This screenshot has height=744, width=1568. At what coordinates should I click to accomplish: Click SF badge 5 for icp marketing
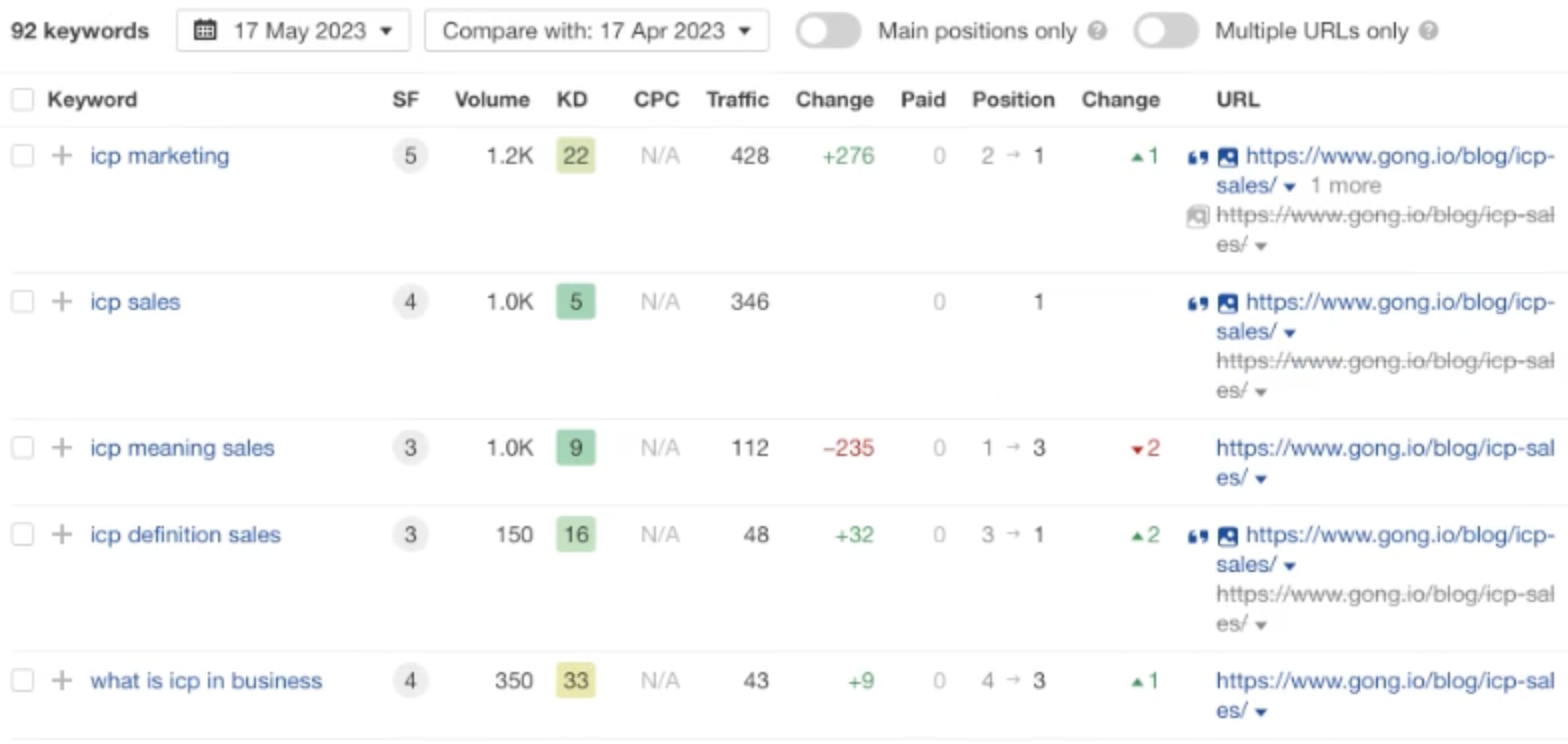pyautogui.click(x=410, y=156)
